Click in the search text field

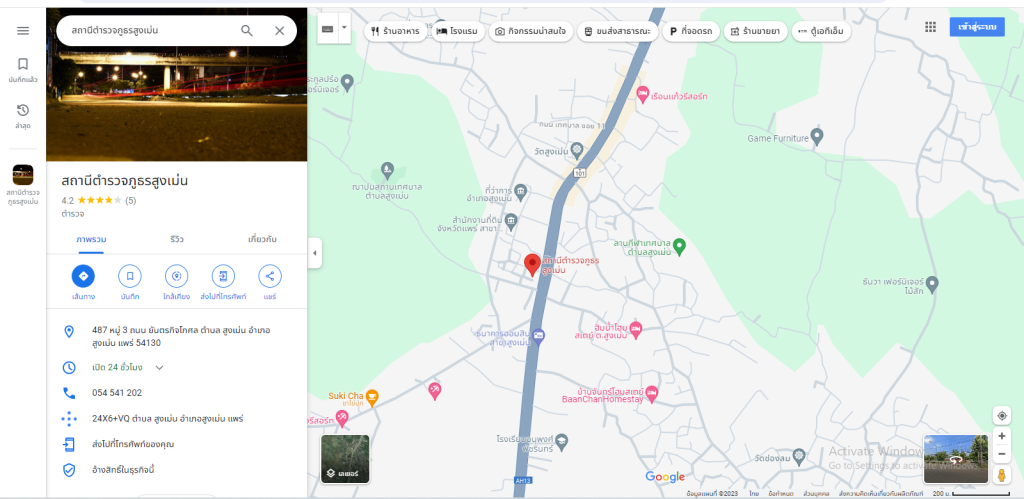[145, 31]
